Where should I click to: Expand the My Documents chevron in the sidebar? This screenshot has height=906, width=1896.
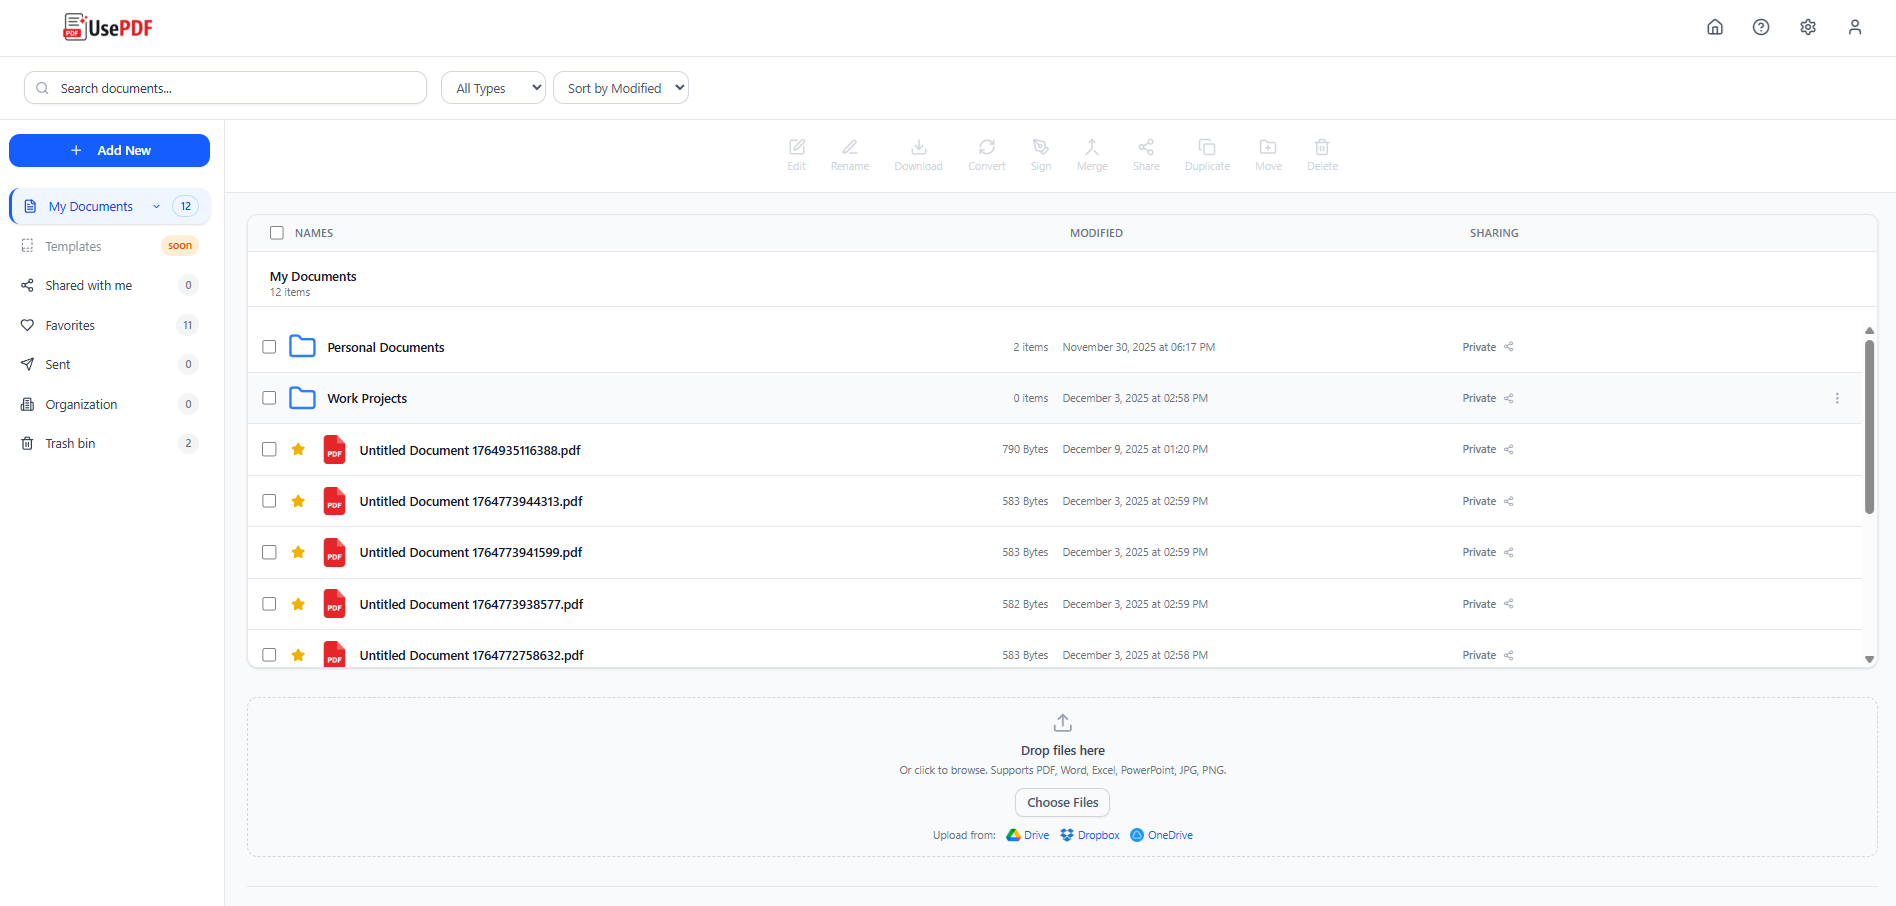coord(156,206)
